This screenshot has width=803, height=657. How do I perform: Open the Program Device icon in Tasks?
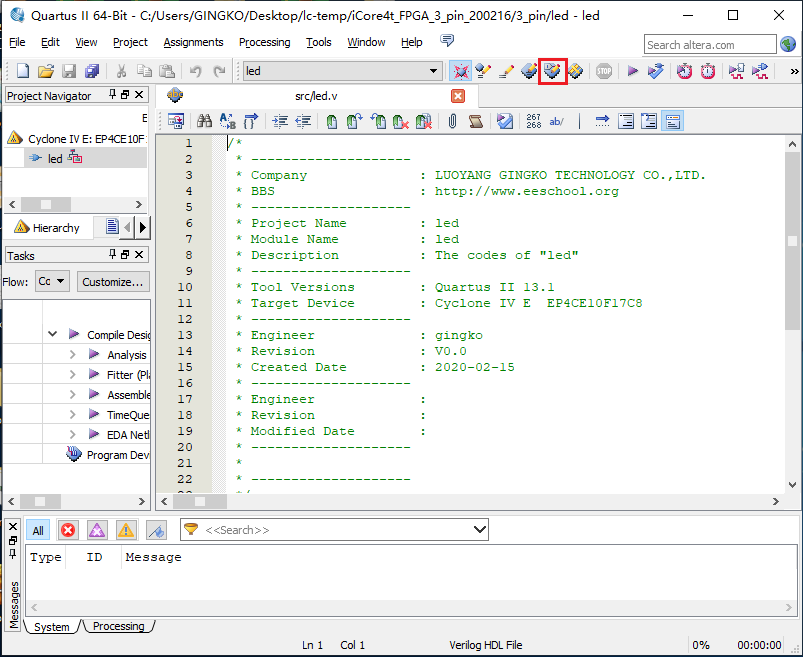coord(74,455)
